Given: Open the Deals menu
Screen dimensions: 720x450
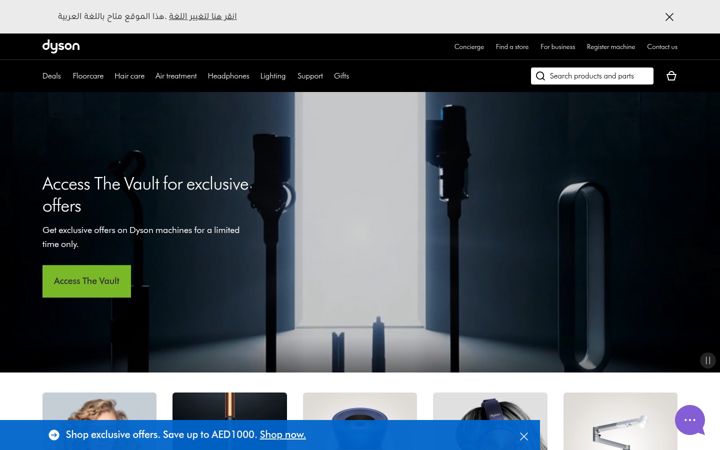Looking at the screenshot, I should pos(51,76).
